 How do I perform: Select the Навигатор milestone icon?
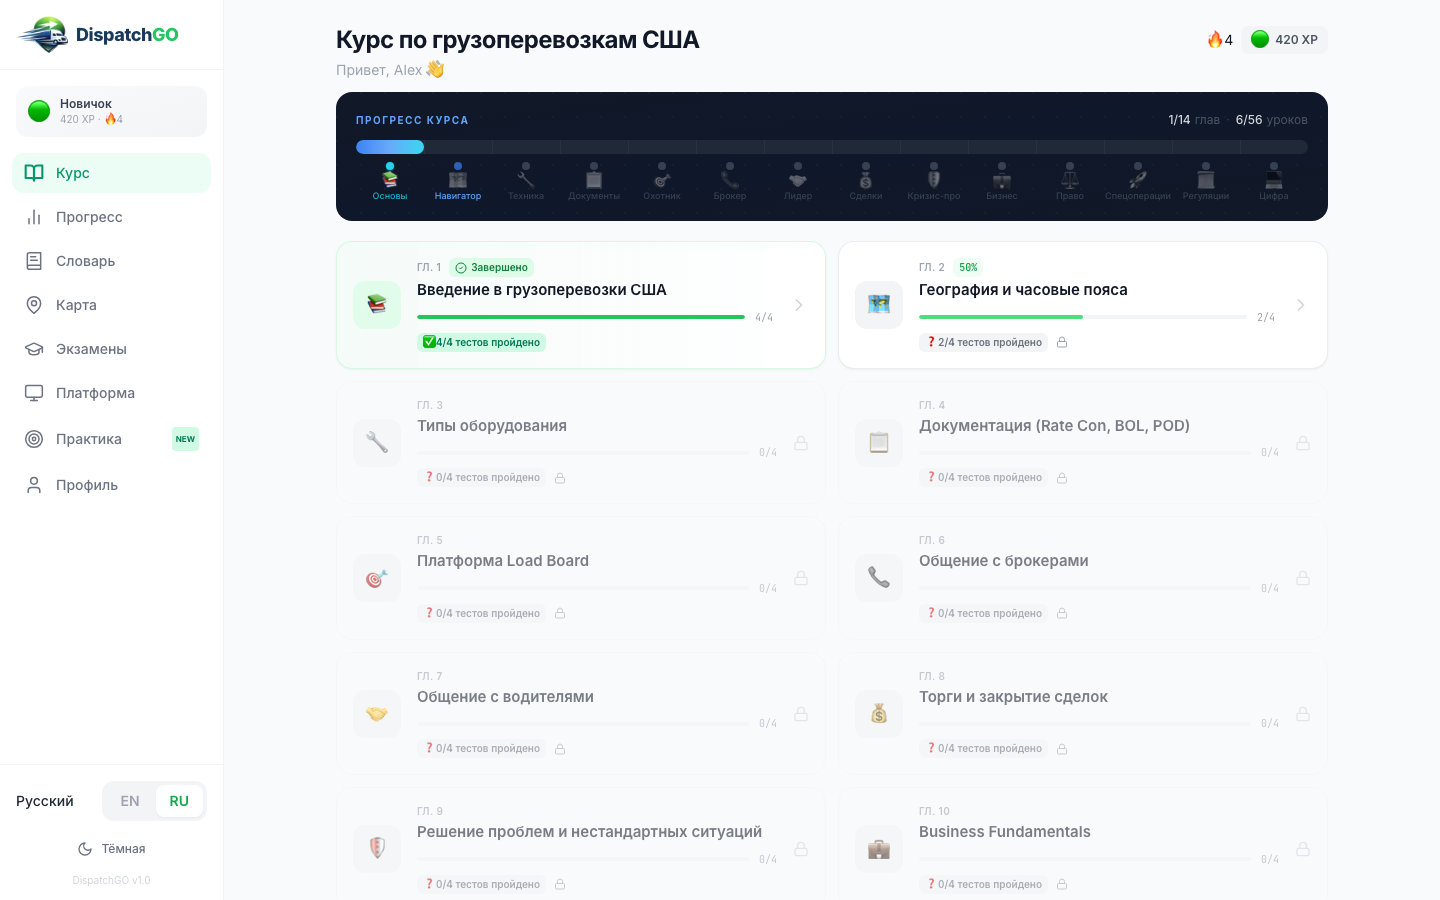458,182
